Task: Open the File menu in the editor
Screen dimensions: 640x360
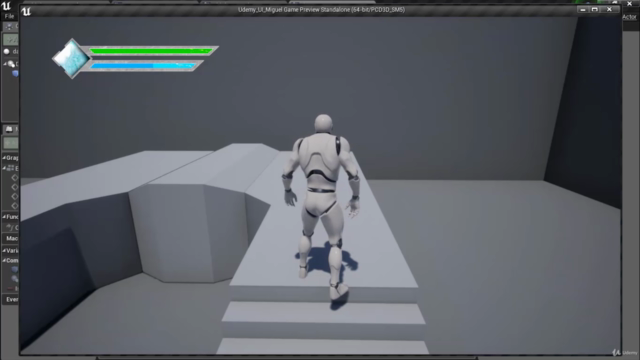Action: pyautogui.click(x=9, y=16)
